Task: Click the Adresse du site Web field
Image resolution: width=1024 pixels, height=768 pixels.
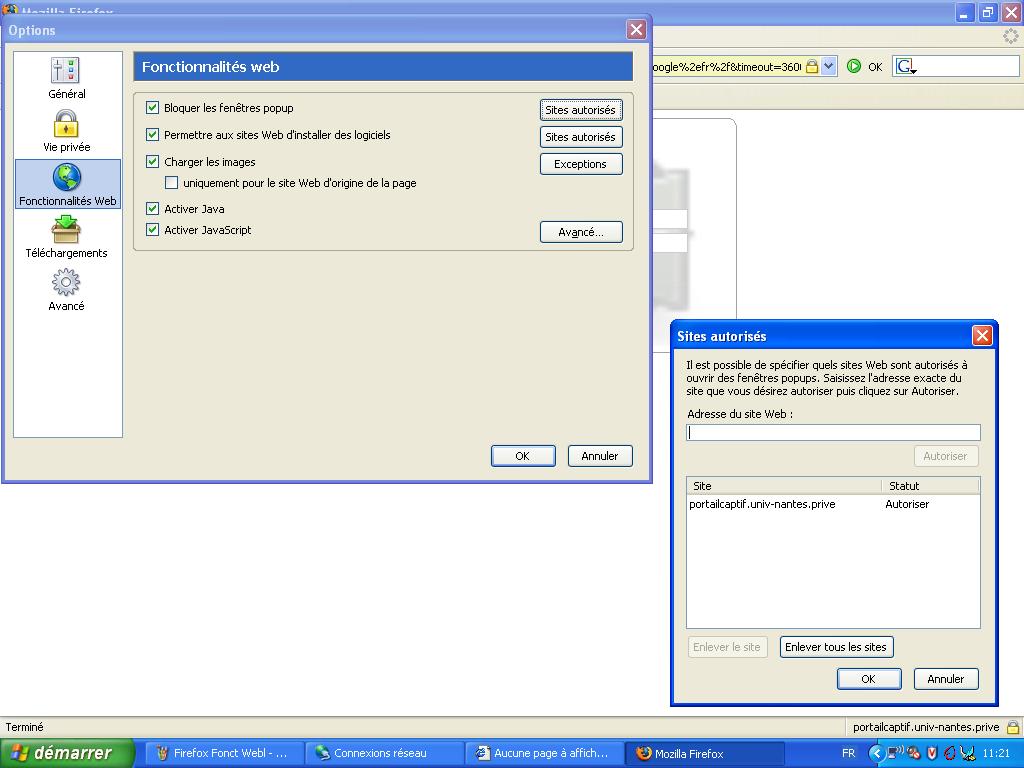Action: (832, 432)
